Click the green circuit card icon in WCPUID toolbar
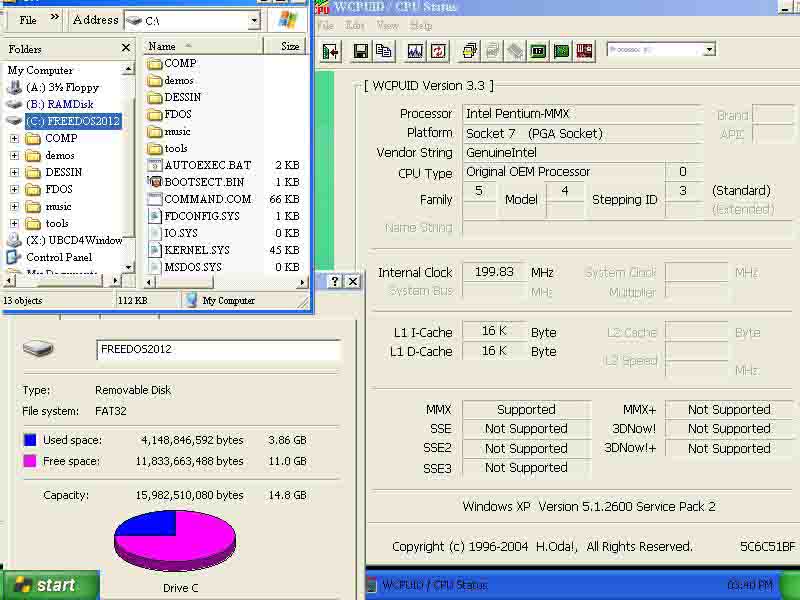The image size is (800, 600). click(561, 51)
